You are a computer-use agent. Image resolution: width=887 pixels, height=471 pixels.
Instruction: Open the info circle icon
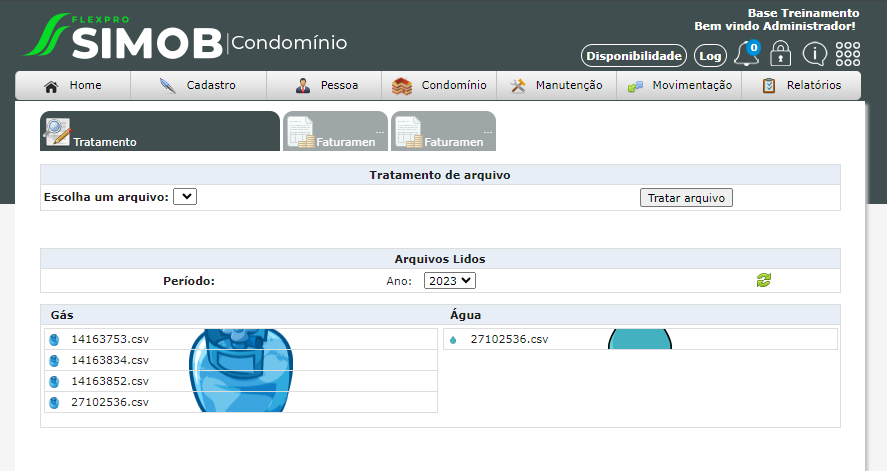[814, 55]
